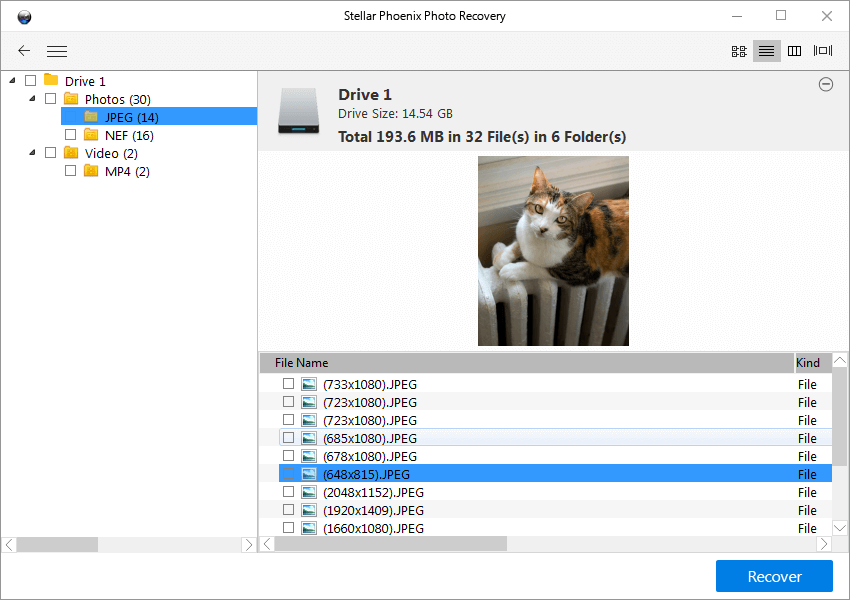Select Photos (30) in folder tree
Viewport: 850px width, 600px height.
118,99
